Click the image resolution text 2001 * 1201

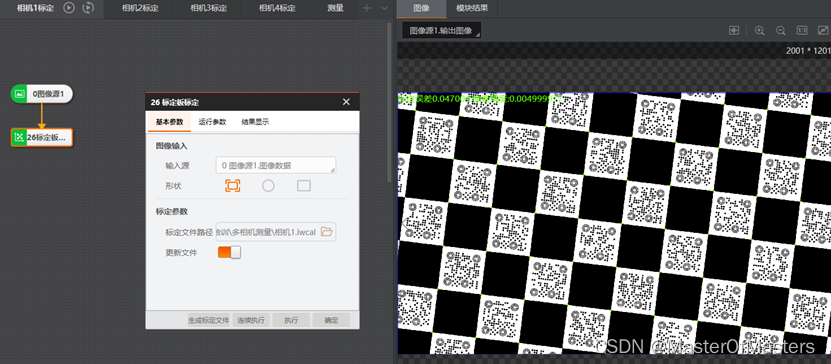pos(808,50)
